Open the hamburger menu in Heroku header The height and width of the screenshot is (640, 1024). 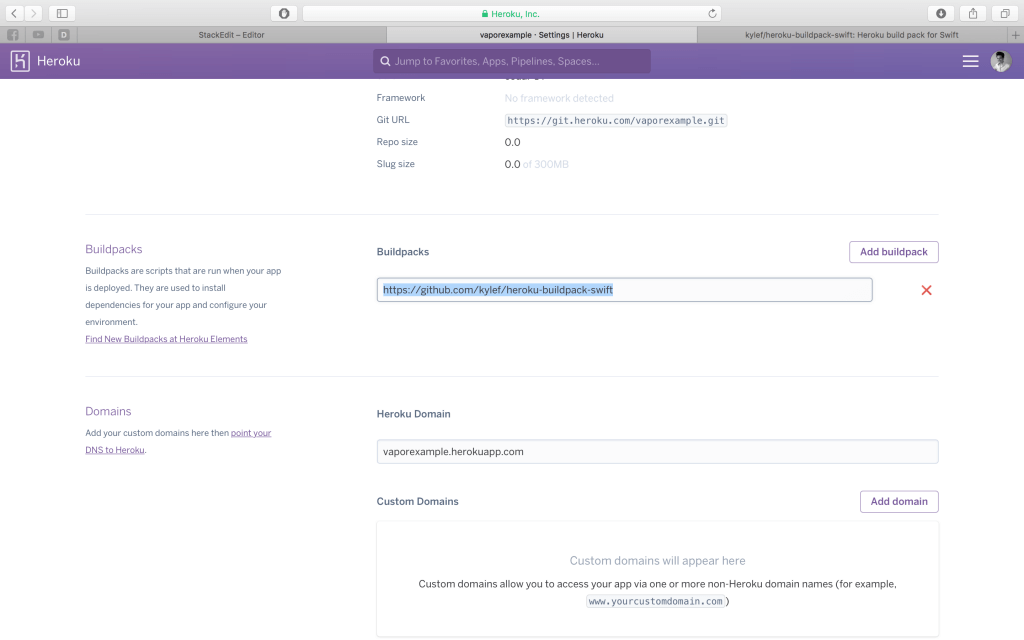tap(970, 61)
